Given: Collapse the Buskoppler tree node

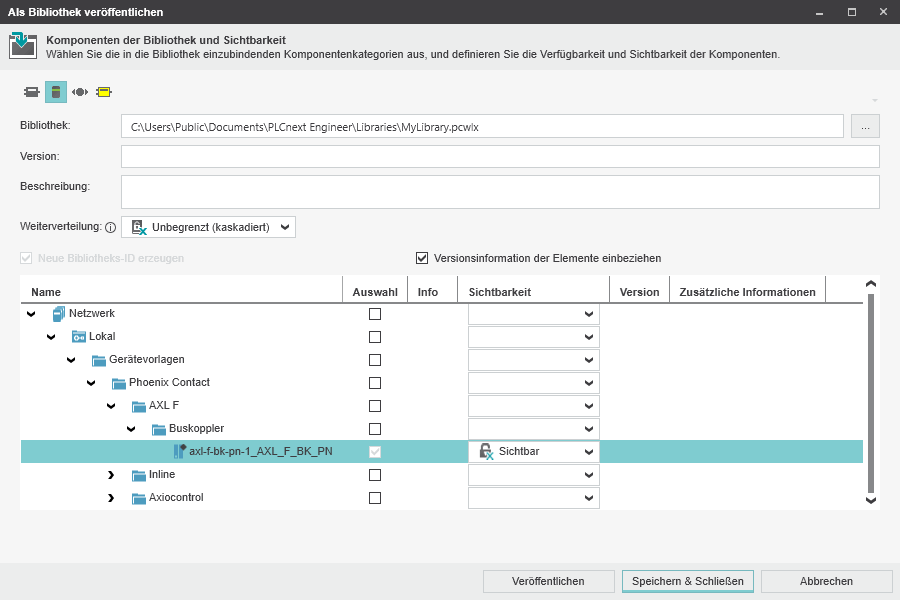Looking at the screenshot, I should coord(131,429).
